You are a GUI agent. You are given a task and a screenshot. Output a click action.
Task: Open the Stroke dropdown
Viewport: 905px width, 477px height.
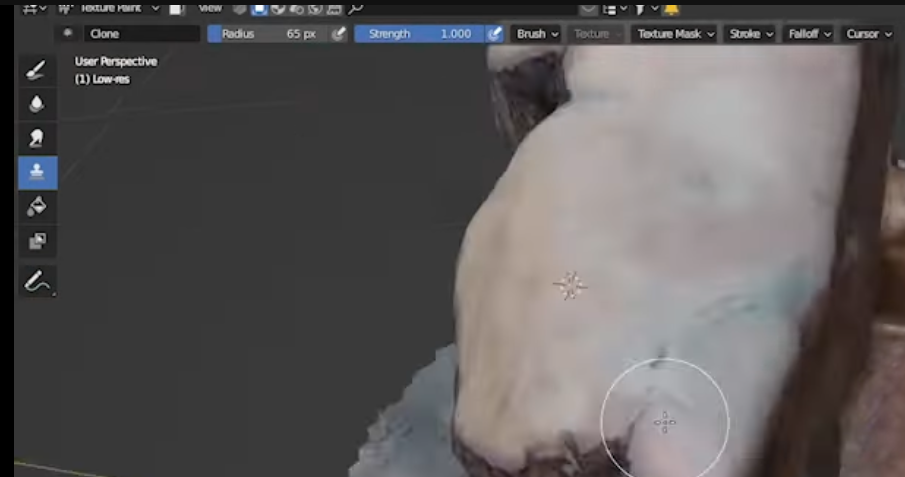tap(750, 34)
